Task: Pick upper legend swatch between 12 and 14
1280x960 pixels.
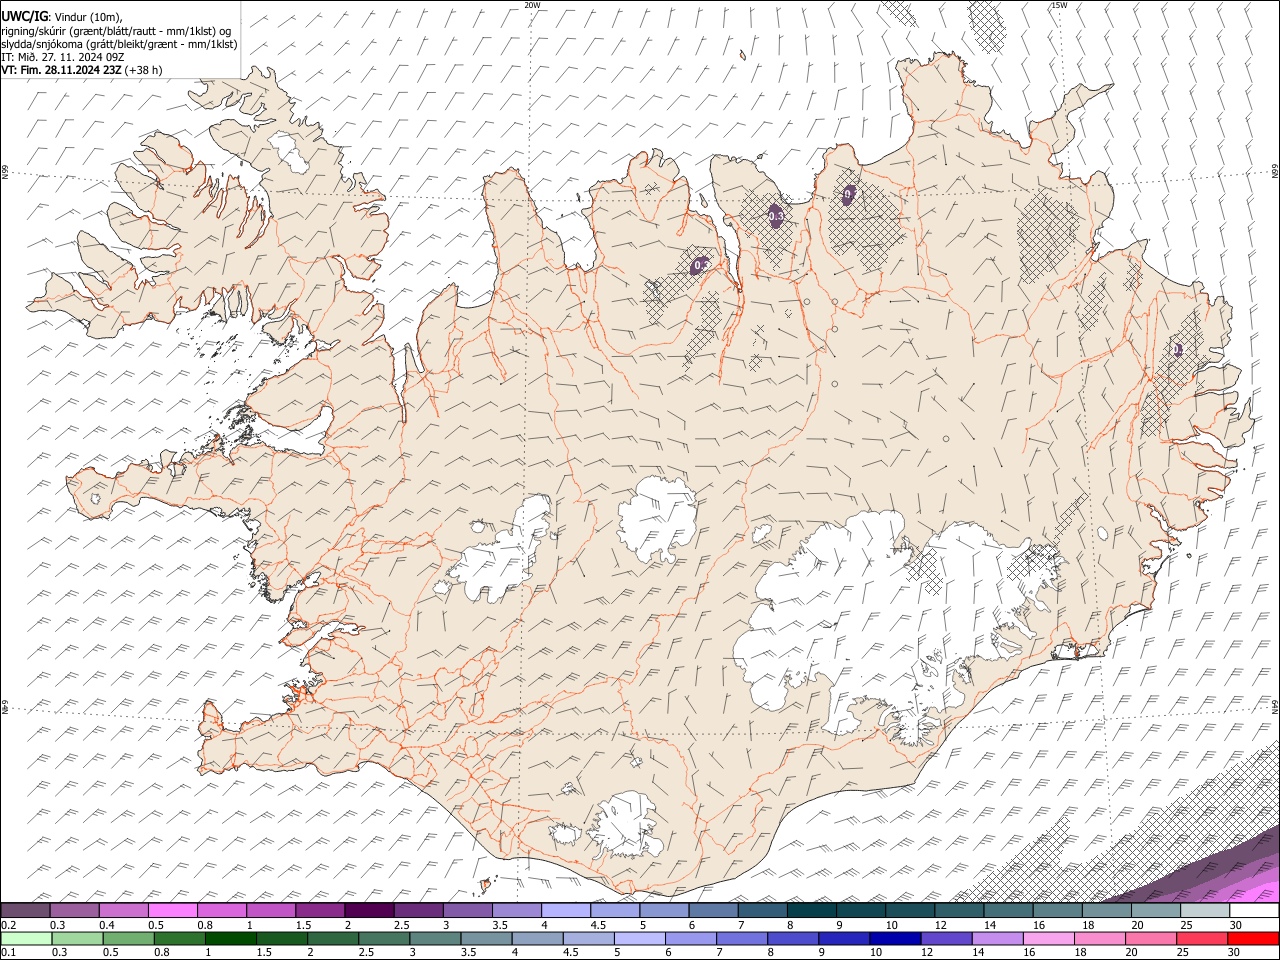Action: tap(958, 911)
